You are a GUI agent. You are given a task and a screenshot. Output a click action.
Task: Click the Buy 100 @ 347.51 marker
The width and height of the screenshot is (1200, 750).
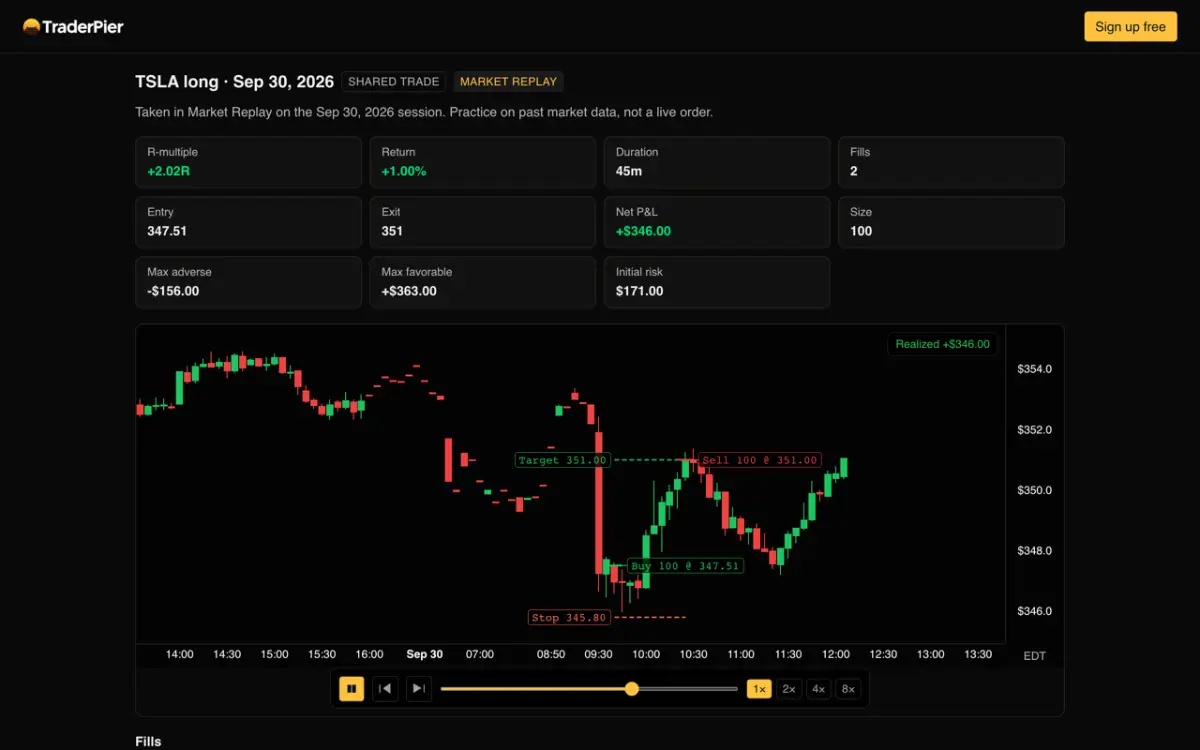(x=685, y=565)
